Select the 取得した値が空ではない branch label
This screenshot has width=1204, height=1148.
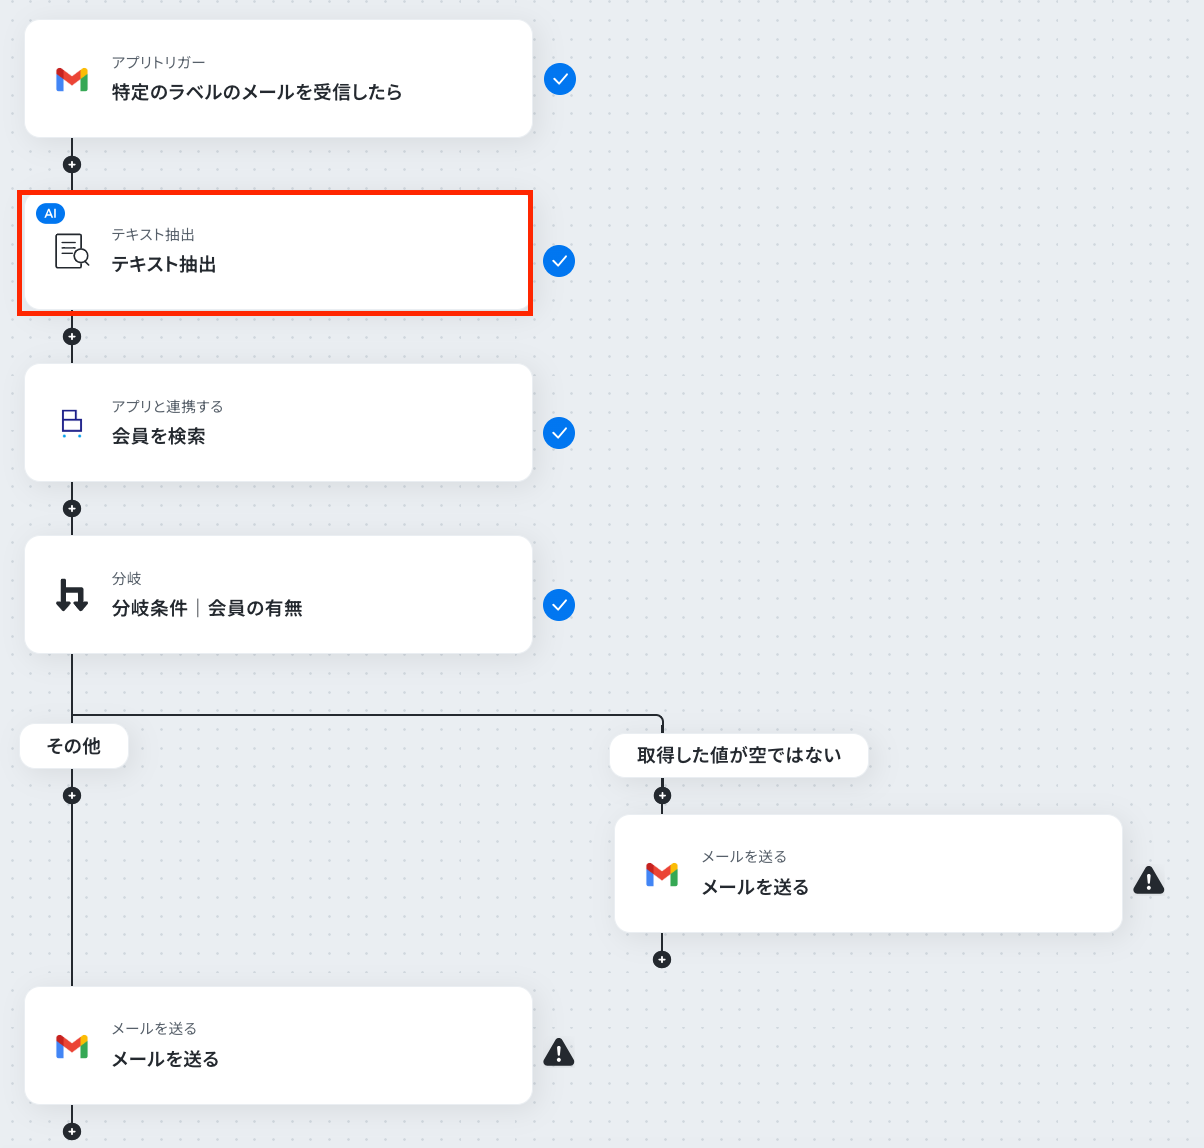[x=739, y=755]
